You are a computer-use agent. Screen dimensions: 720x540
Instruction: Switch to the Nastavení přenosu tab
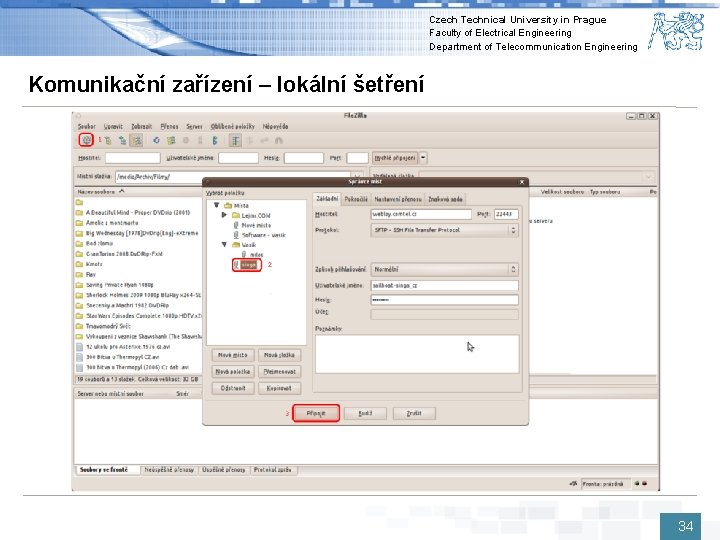click(398, 199)
